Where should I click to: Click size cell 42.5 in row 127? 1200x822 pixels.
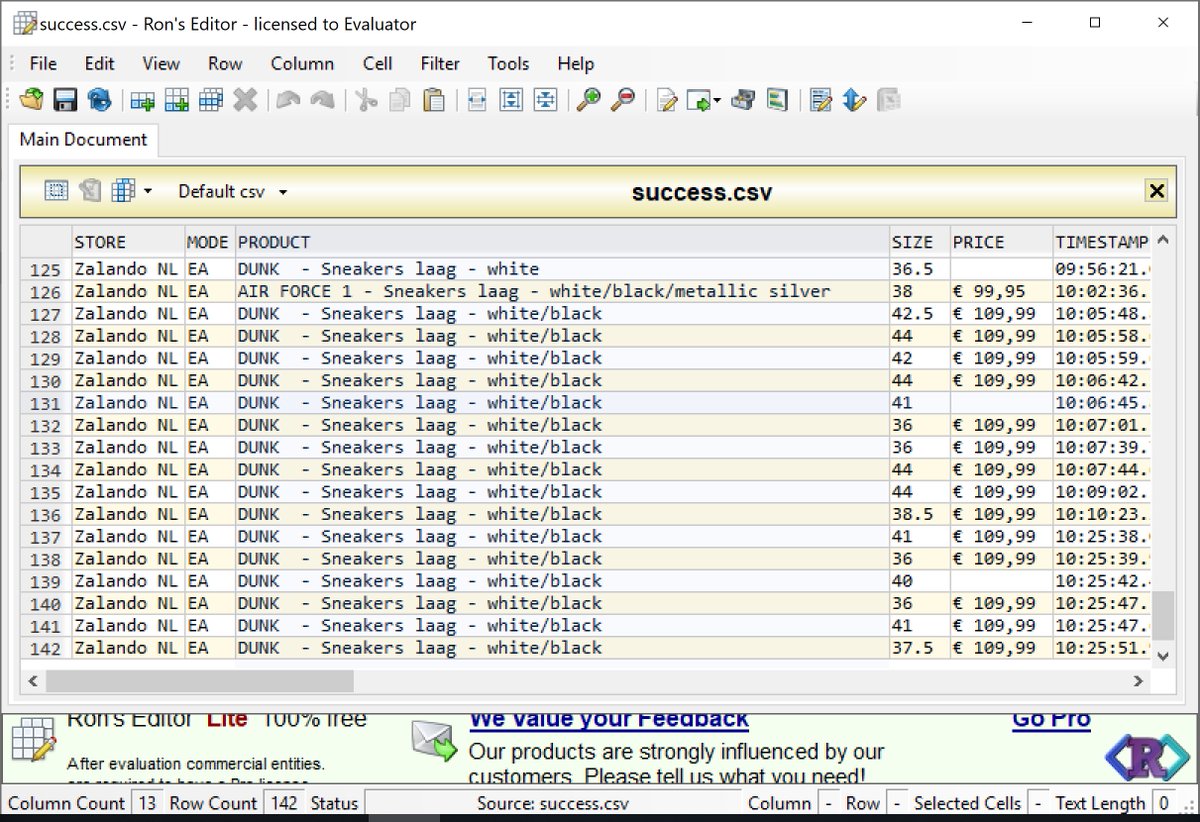[x=919, y=314]
